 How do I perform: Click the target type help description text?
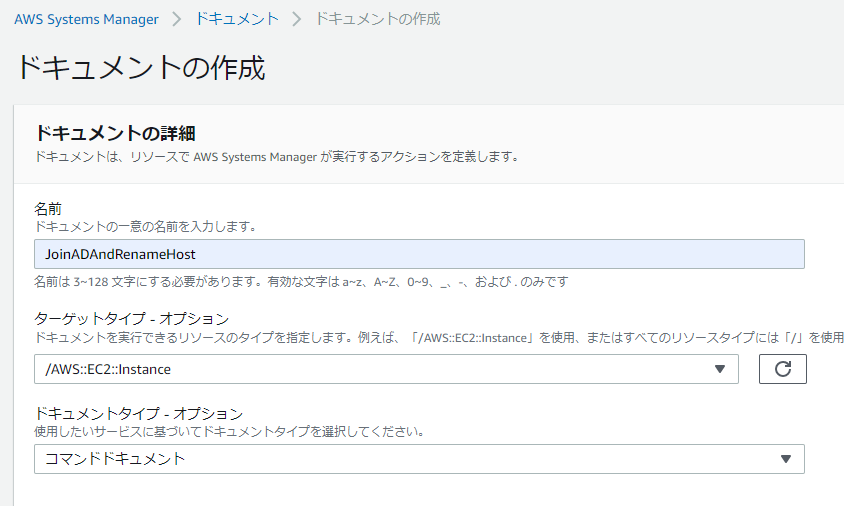pyautogui.click(x=438, y=337)
